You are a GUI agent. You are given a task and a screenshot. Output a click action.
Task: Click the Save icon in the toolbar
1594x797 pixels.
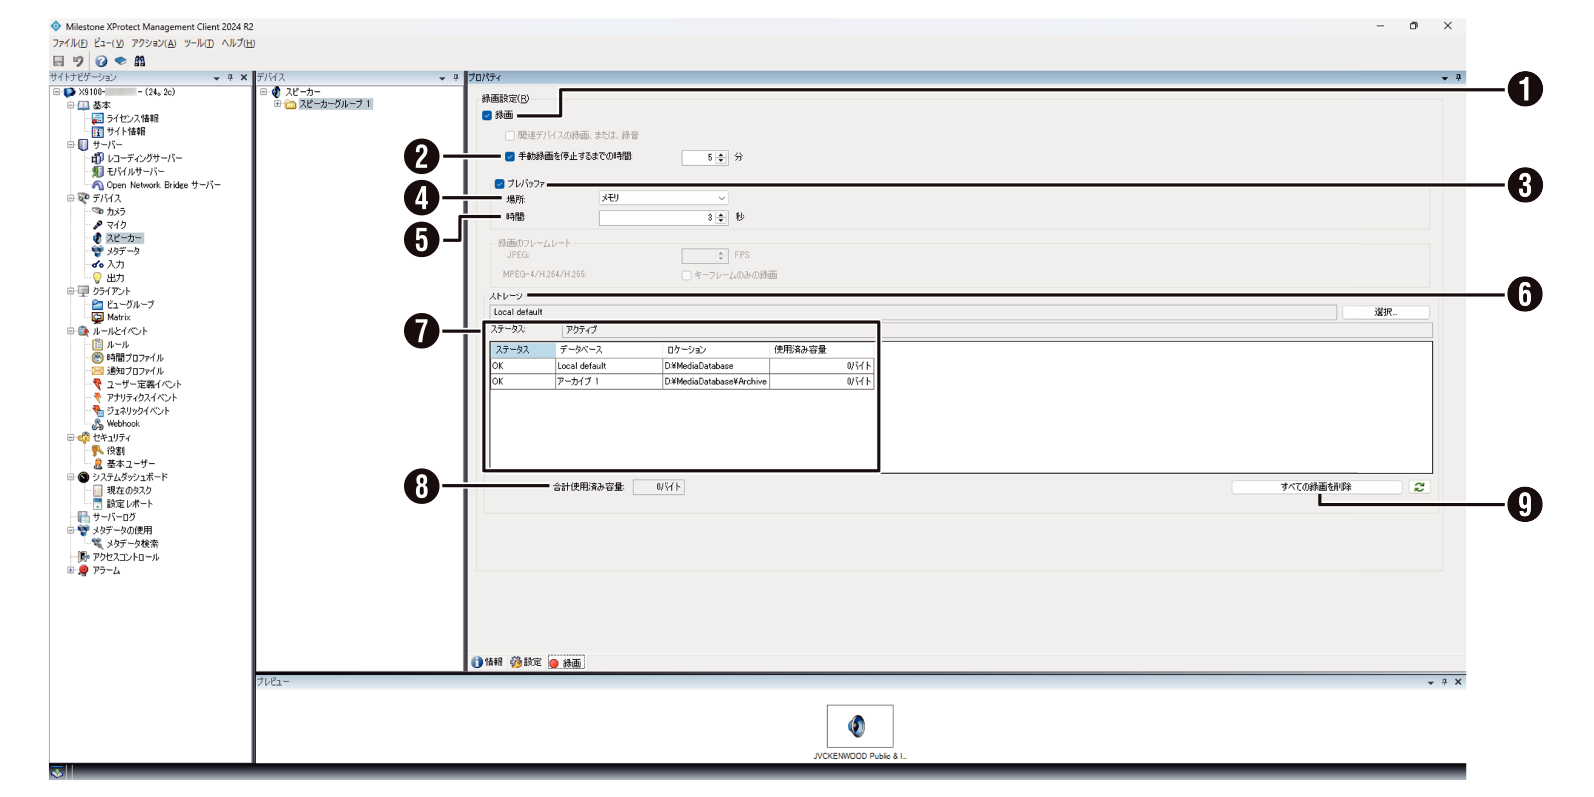tap(58, 61)
